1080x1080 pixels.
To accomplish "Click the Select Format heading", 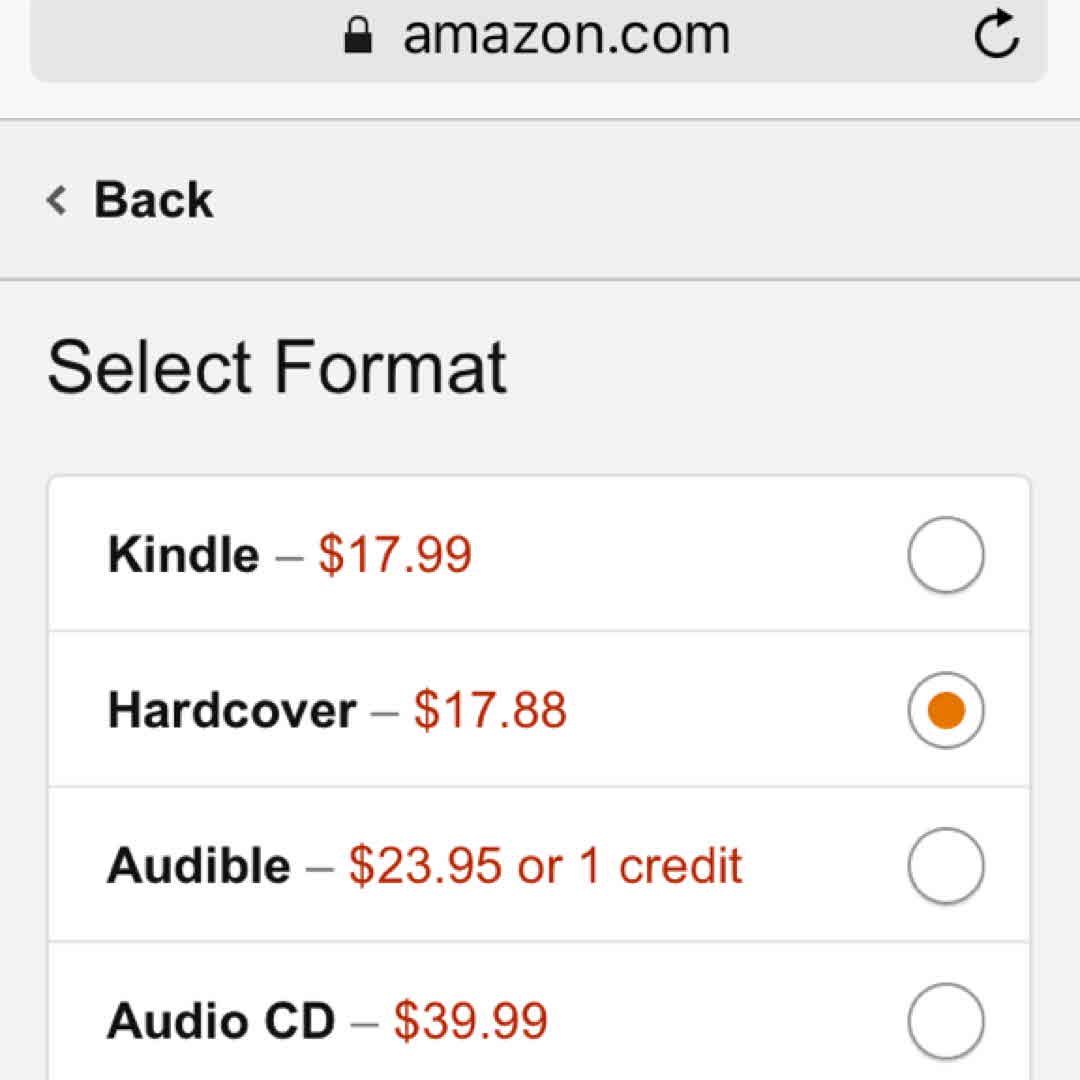I will pos(277,367).
